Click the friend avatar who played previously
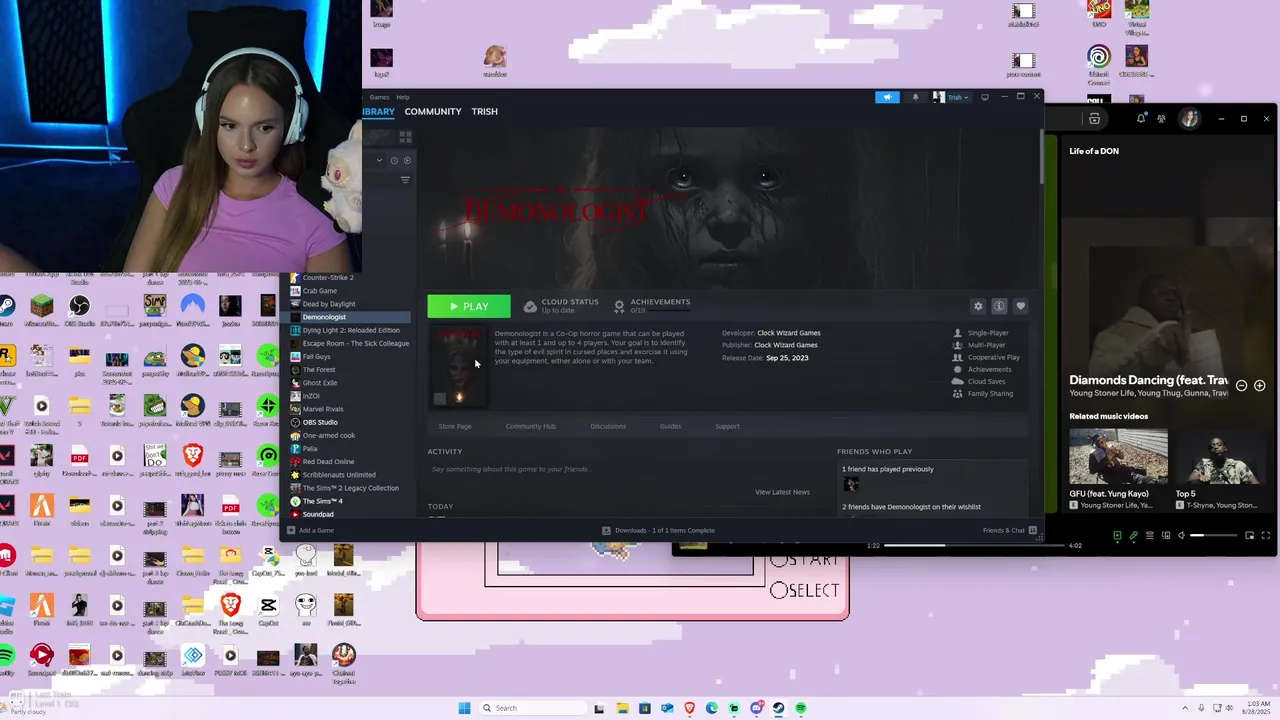The height and width of the screenshot is (720, 1280). coord(851,484)
